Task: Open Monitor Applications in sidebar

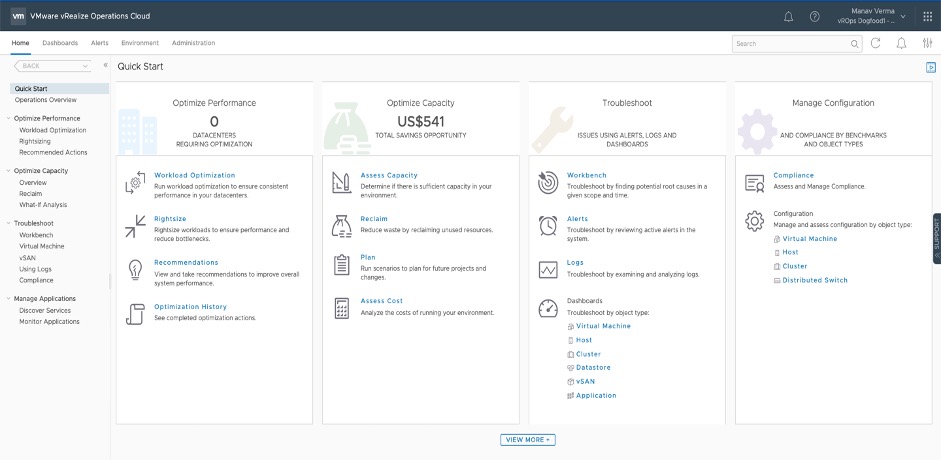Action: click(49, 321)
